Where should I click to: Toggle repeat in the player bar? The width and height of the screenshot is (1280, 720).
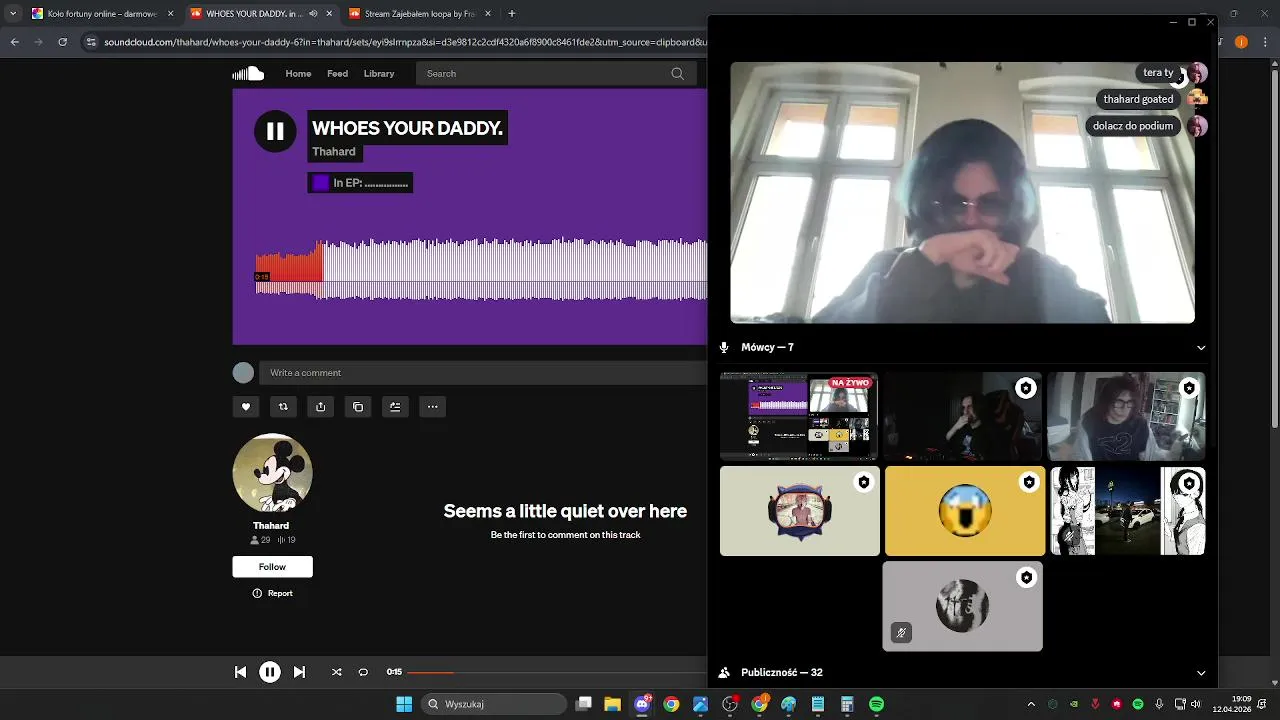point(363,672)
